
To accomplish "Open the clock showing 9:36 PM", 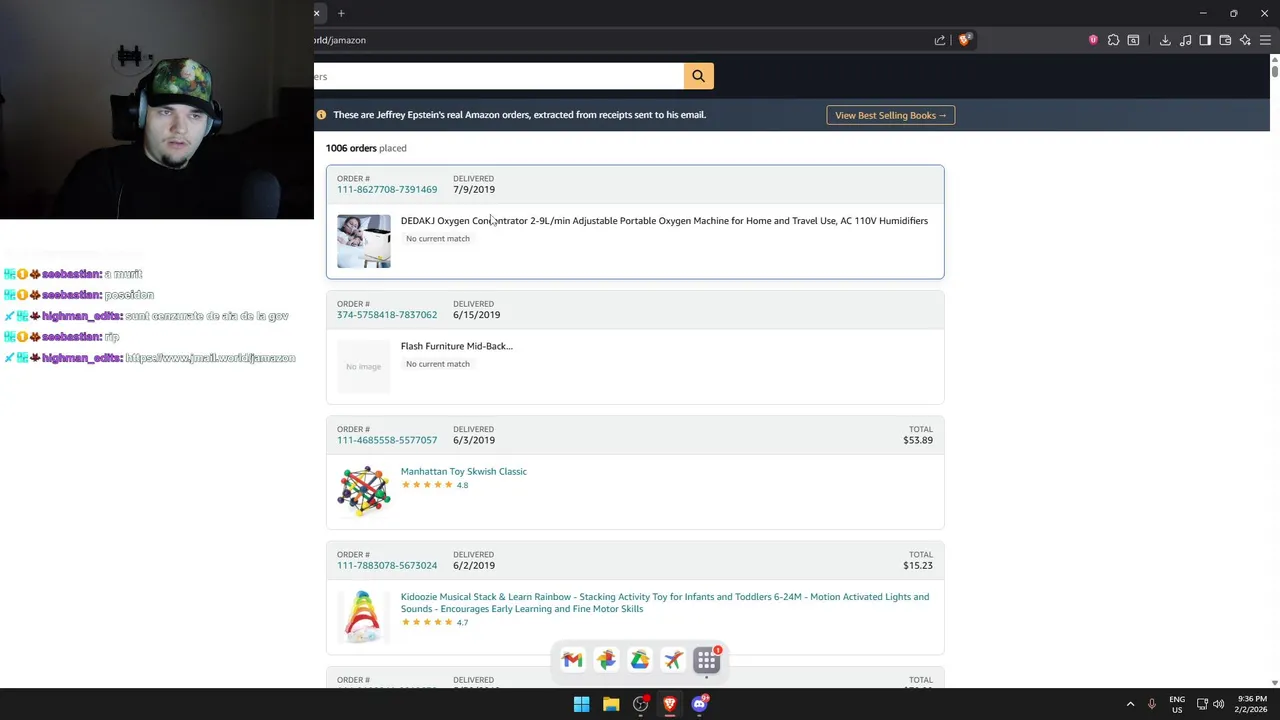I will (x=1252, y=704).
